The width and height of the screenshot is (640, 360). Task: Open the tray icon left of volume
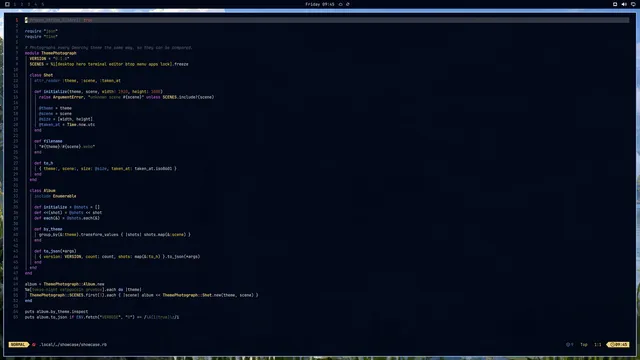click(615, 4)
